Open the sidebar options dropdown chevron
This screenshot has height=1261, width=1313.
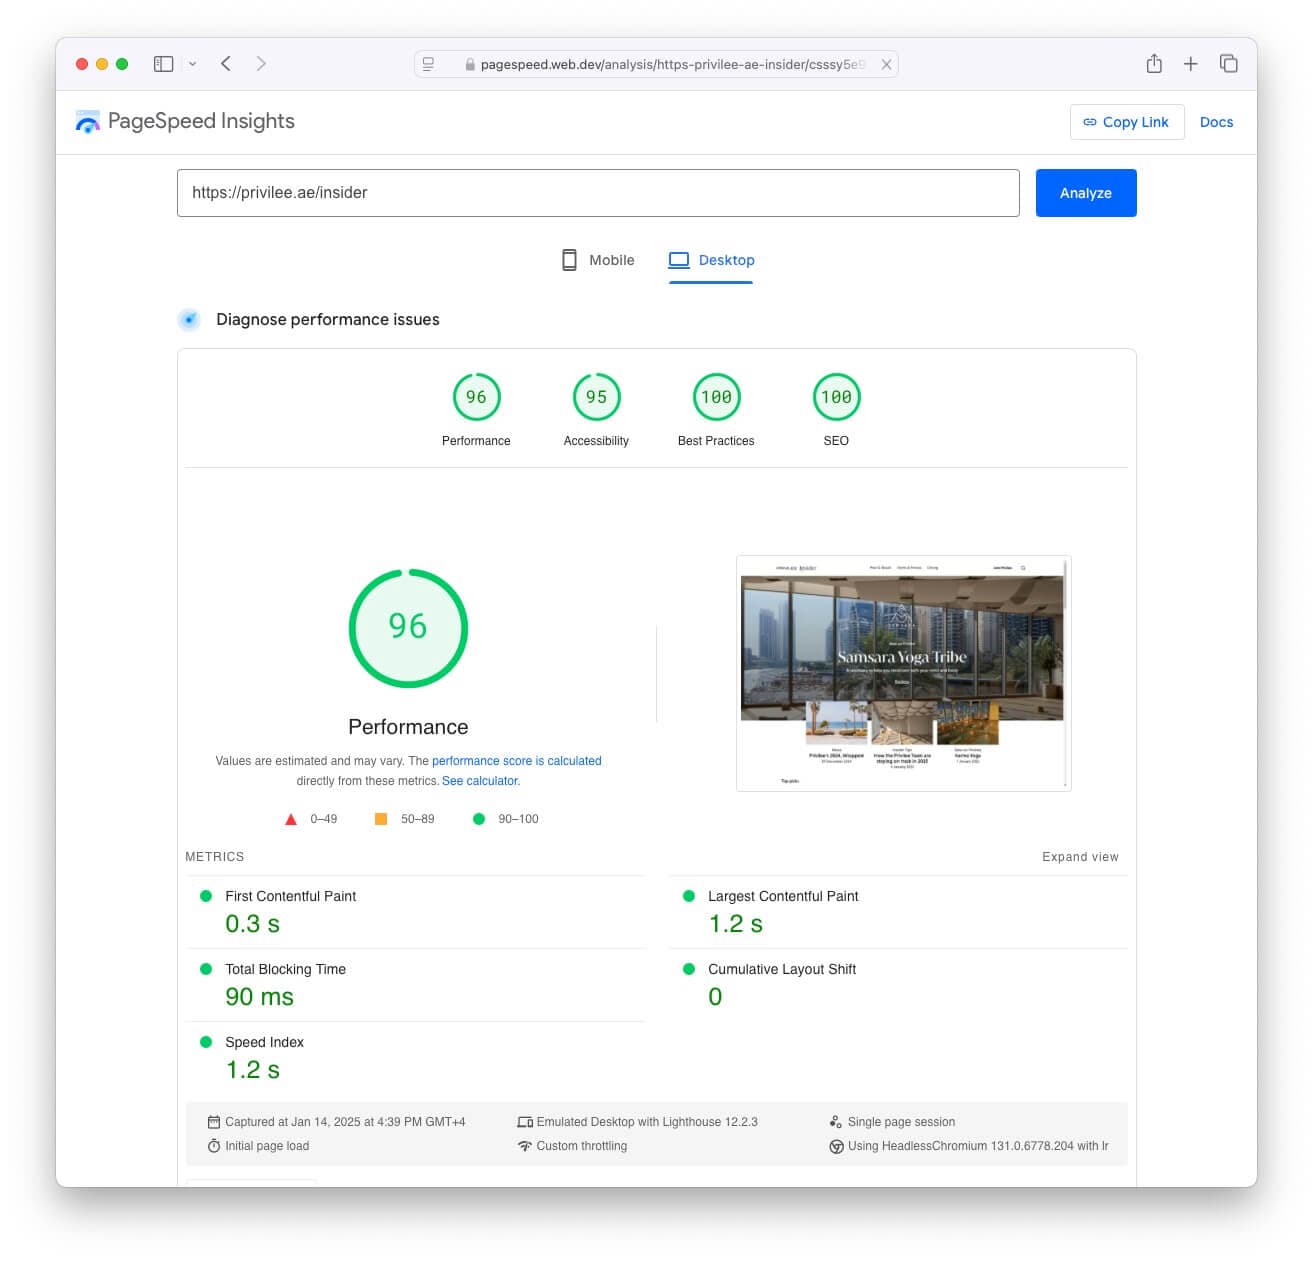192,64
